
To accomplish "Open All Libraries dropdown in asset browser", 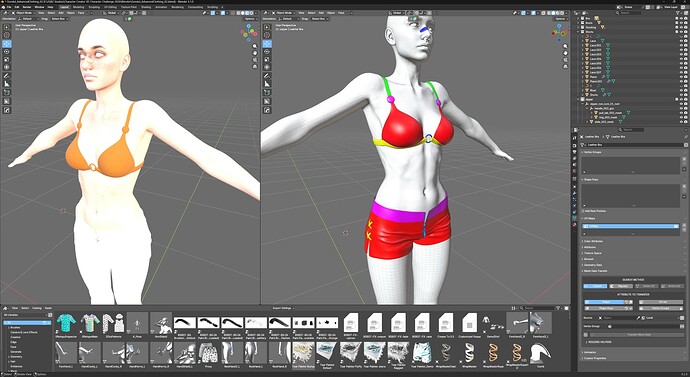I will (x=27, y=315).
